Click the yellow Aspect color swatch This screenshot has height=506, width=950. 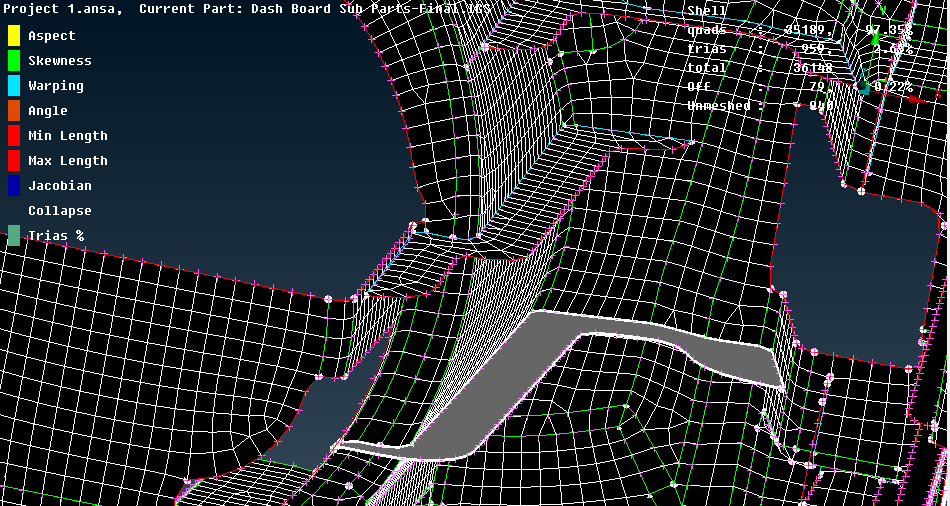[x=14, y=36]
